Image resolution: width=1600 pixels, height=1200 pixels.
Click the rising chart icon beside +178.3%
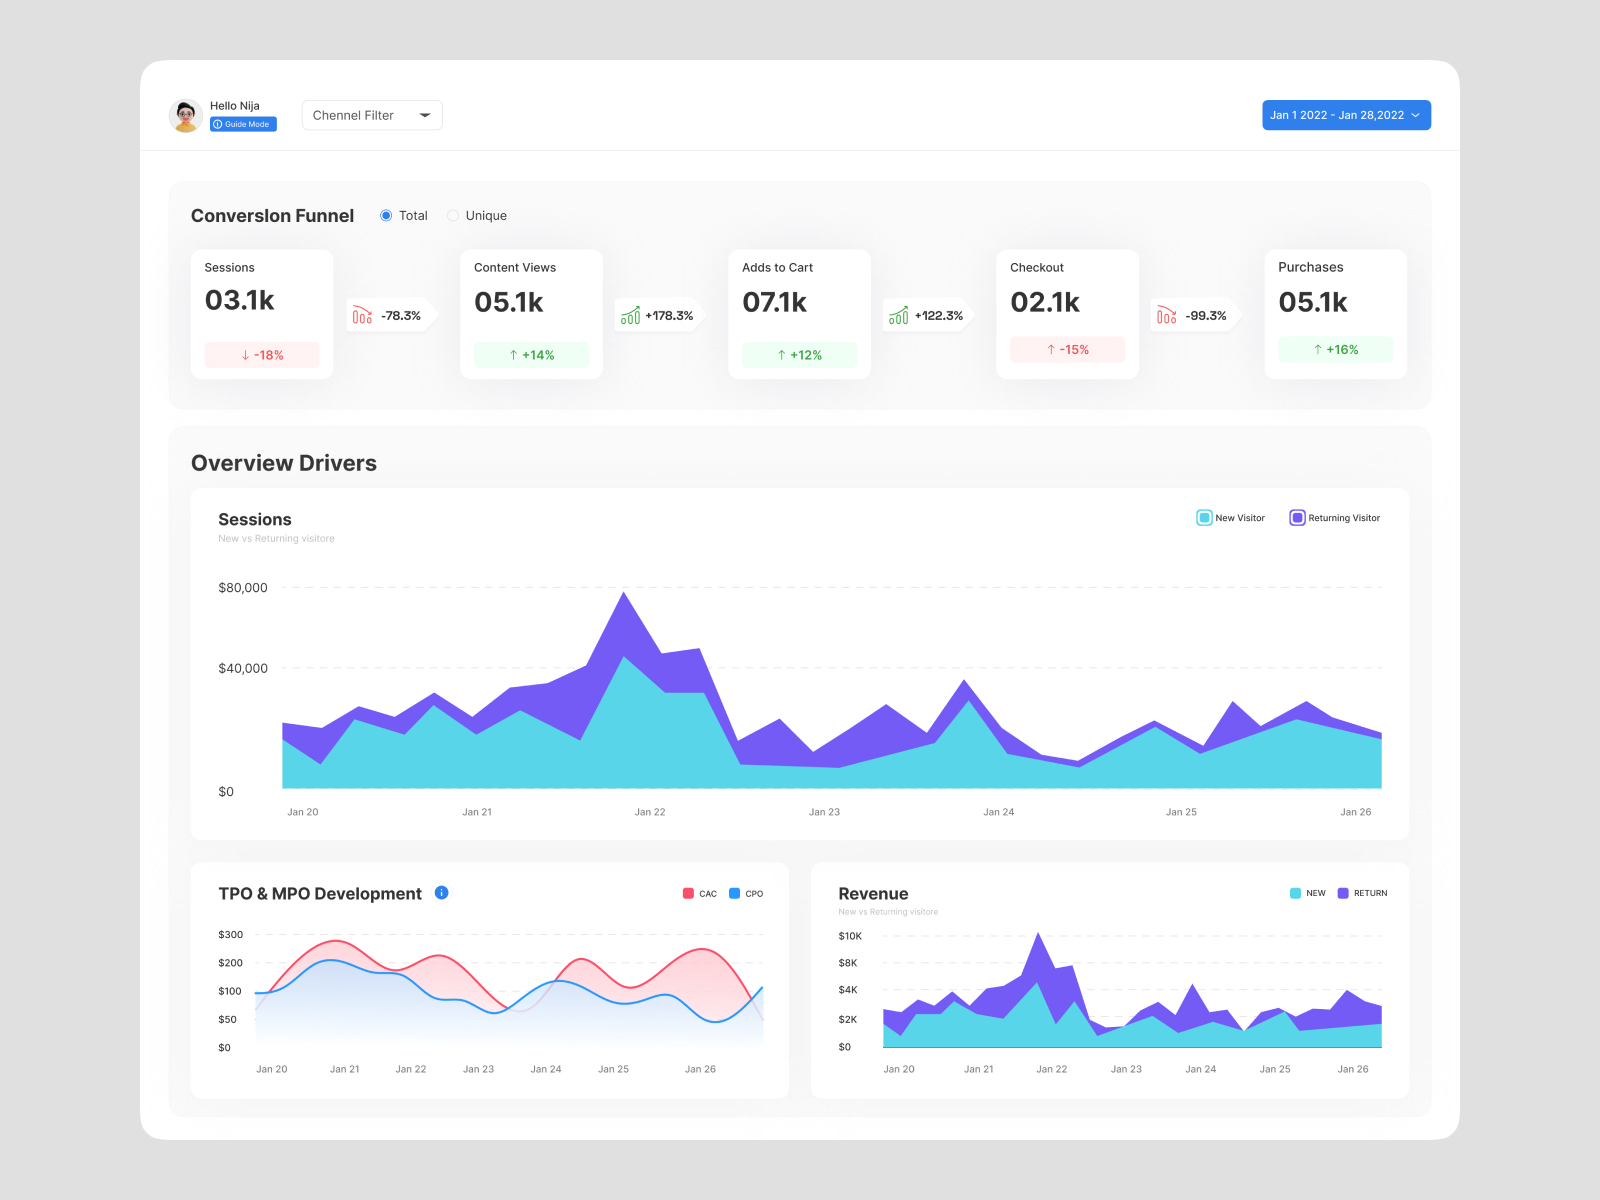[x=630, y=315]
